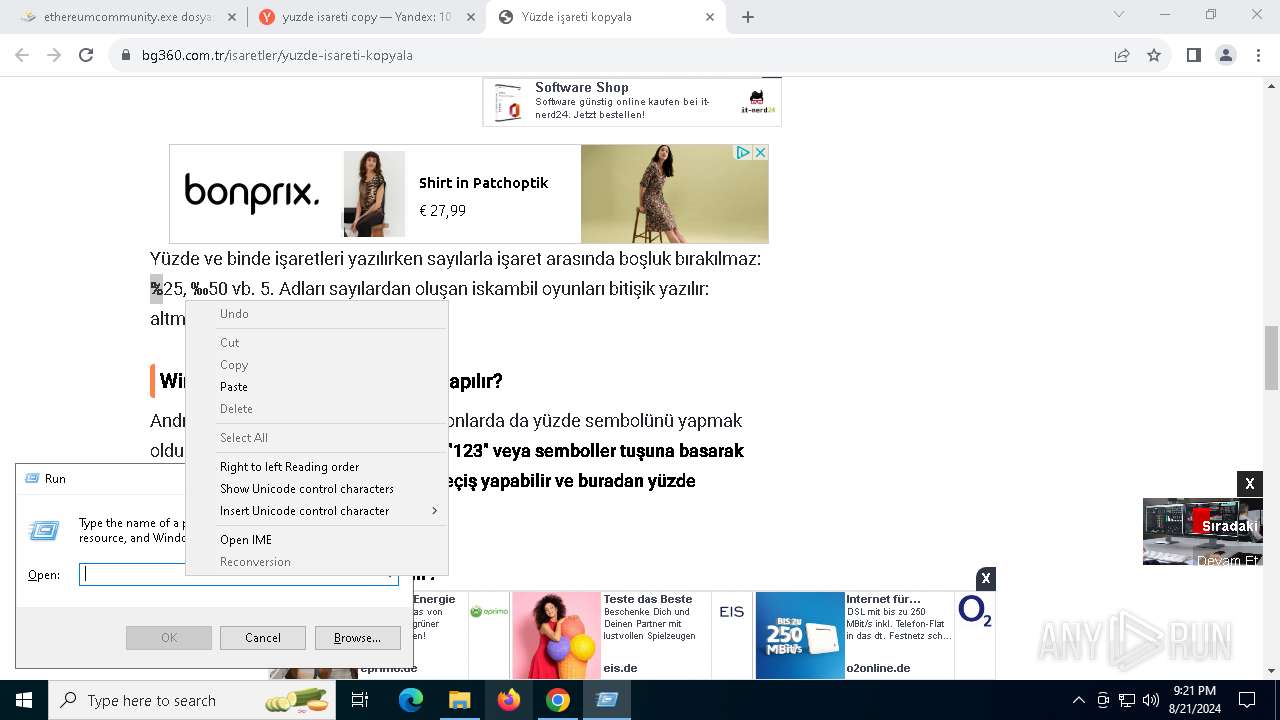The image size is (1280, 720).
Task: Click the page vertical scrollbar thumb
Action: point(1271,357)
